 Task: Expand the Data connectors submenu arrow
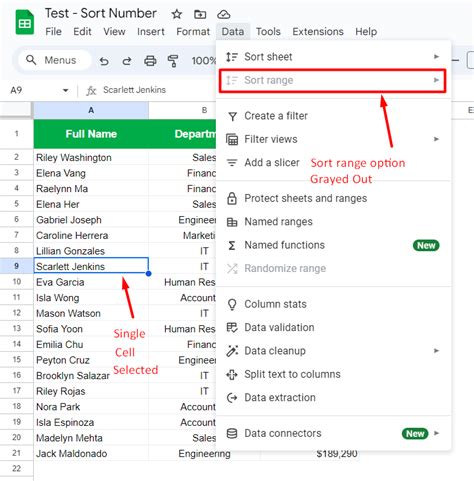click(436, 433)
